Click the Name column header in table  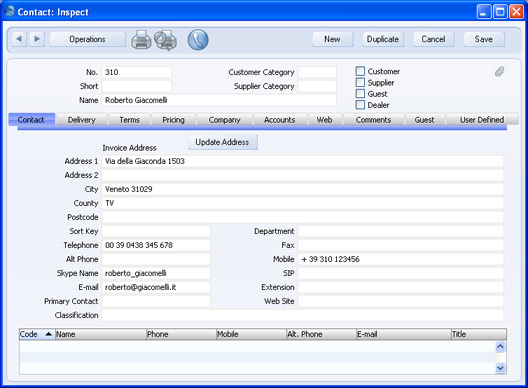100,334
